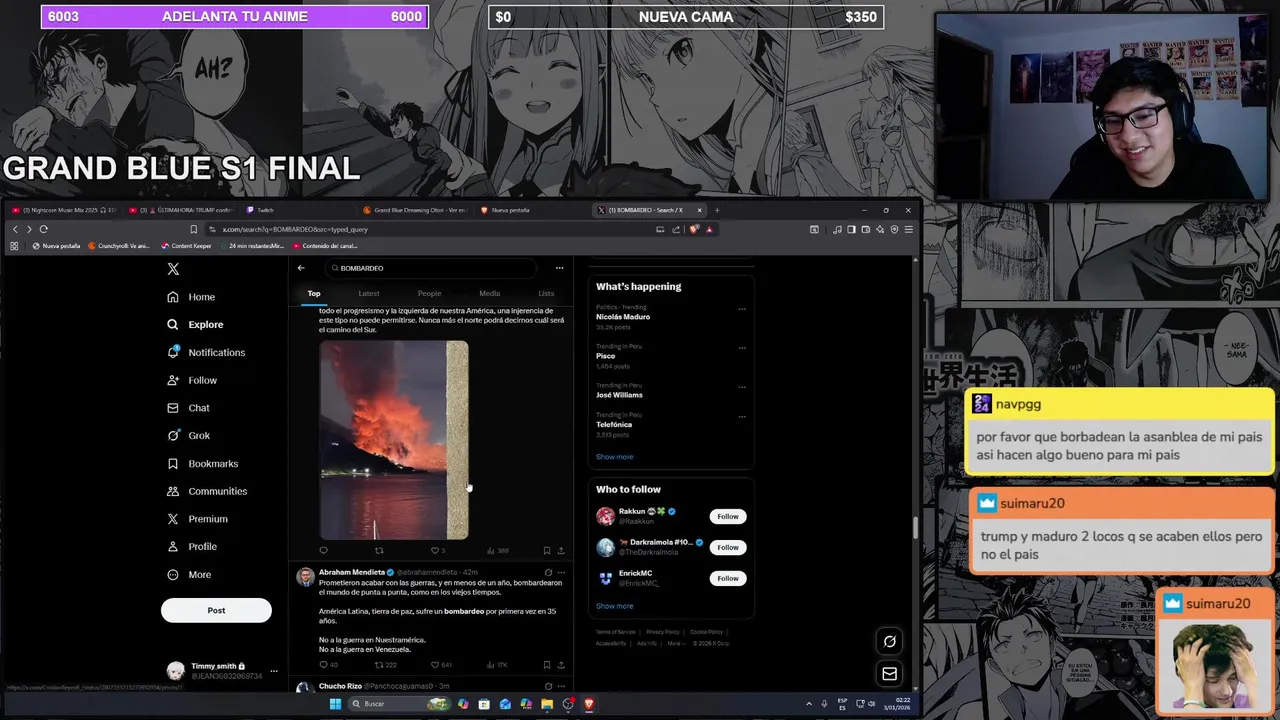Open browser main menu
1280x720 pixels.
(908, 229)
